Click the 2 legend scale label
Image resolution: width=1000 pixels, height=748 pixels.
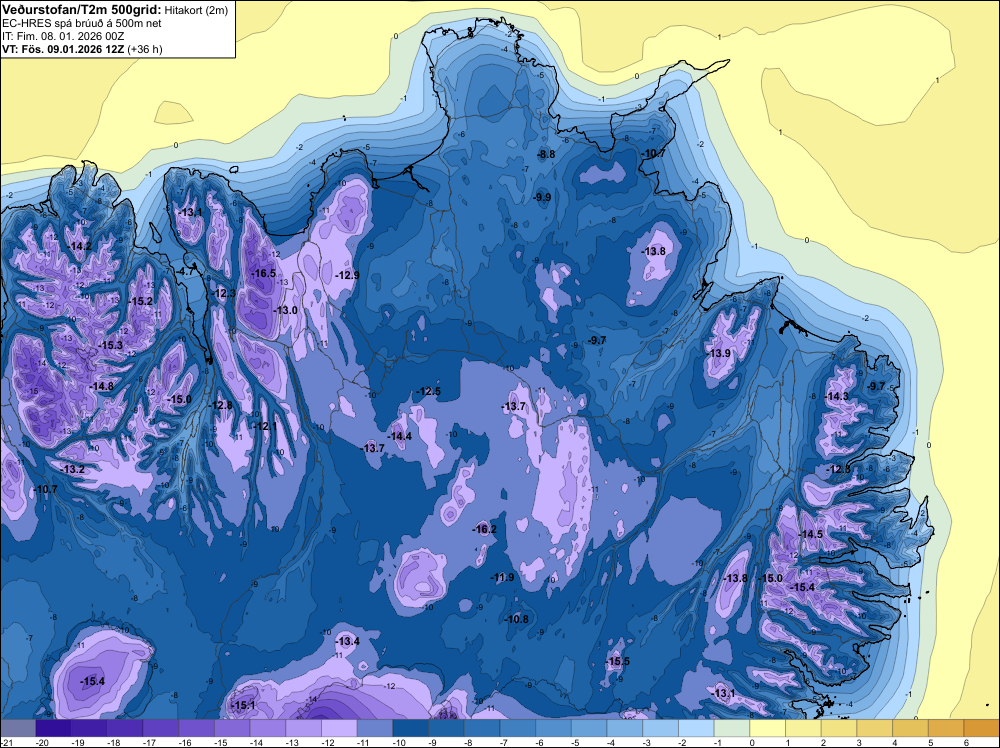[823, 742]
